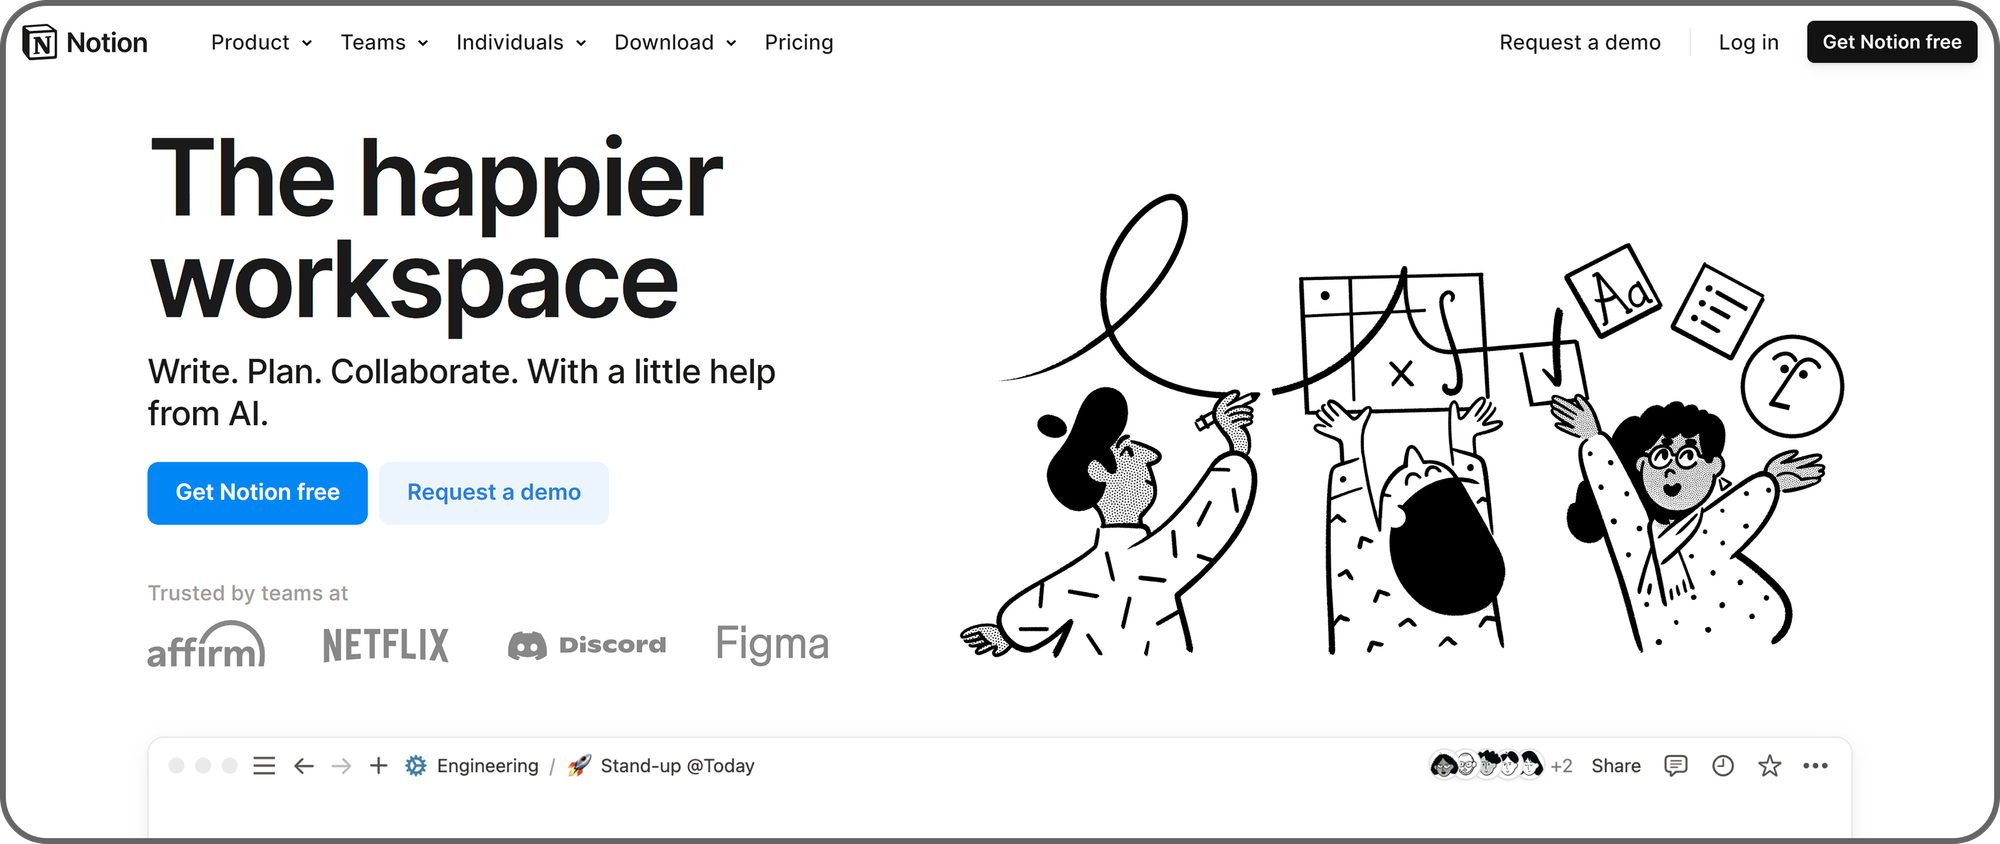
Task: Open the Download dropdown menu
Action: tap(675, 42)
